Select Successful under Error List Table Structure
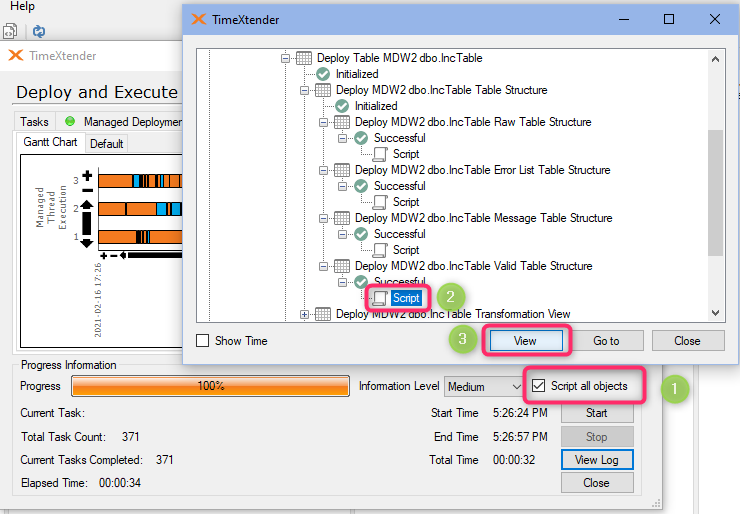The height and width of the screenshot is (514, 740). (x=400, y=186)
